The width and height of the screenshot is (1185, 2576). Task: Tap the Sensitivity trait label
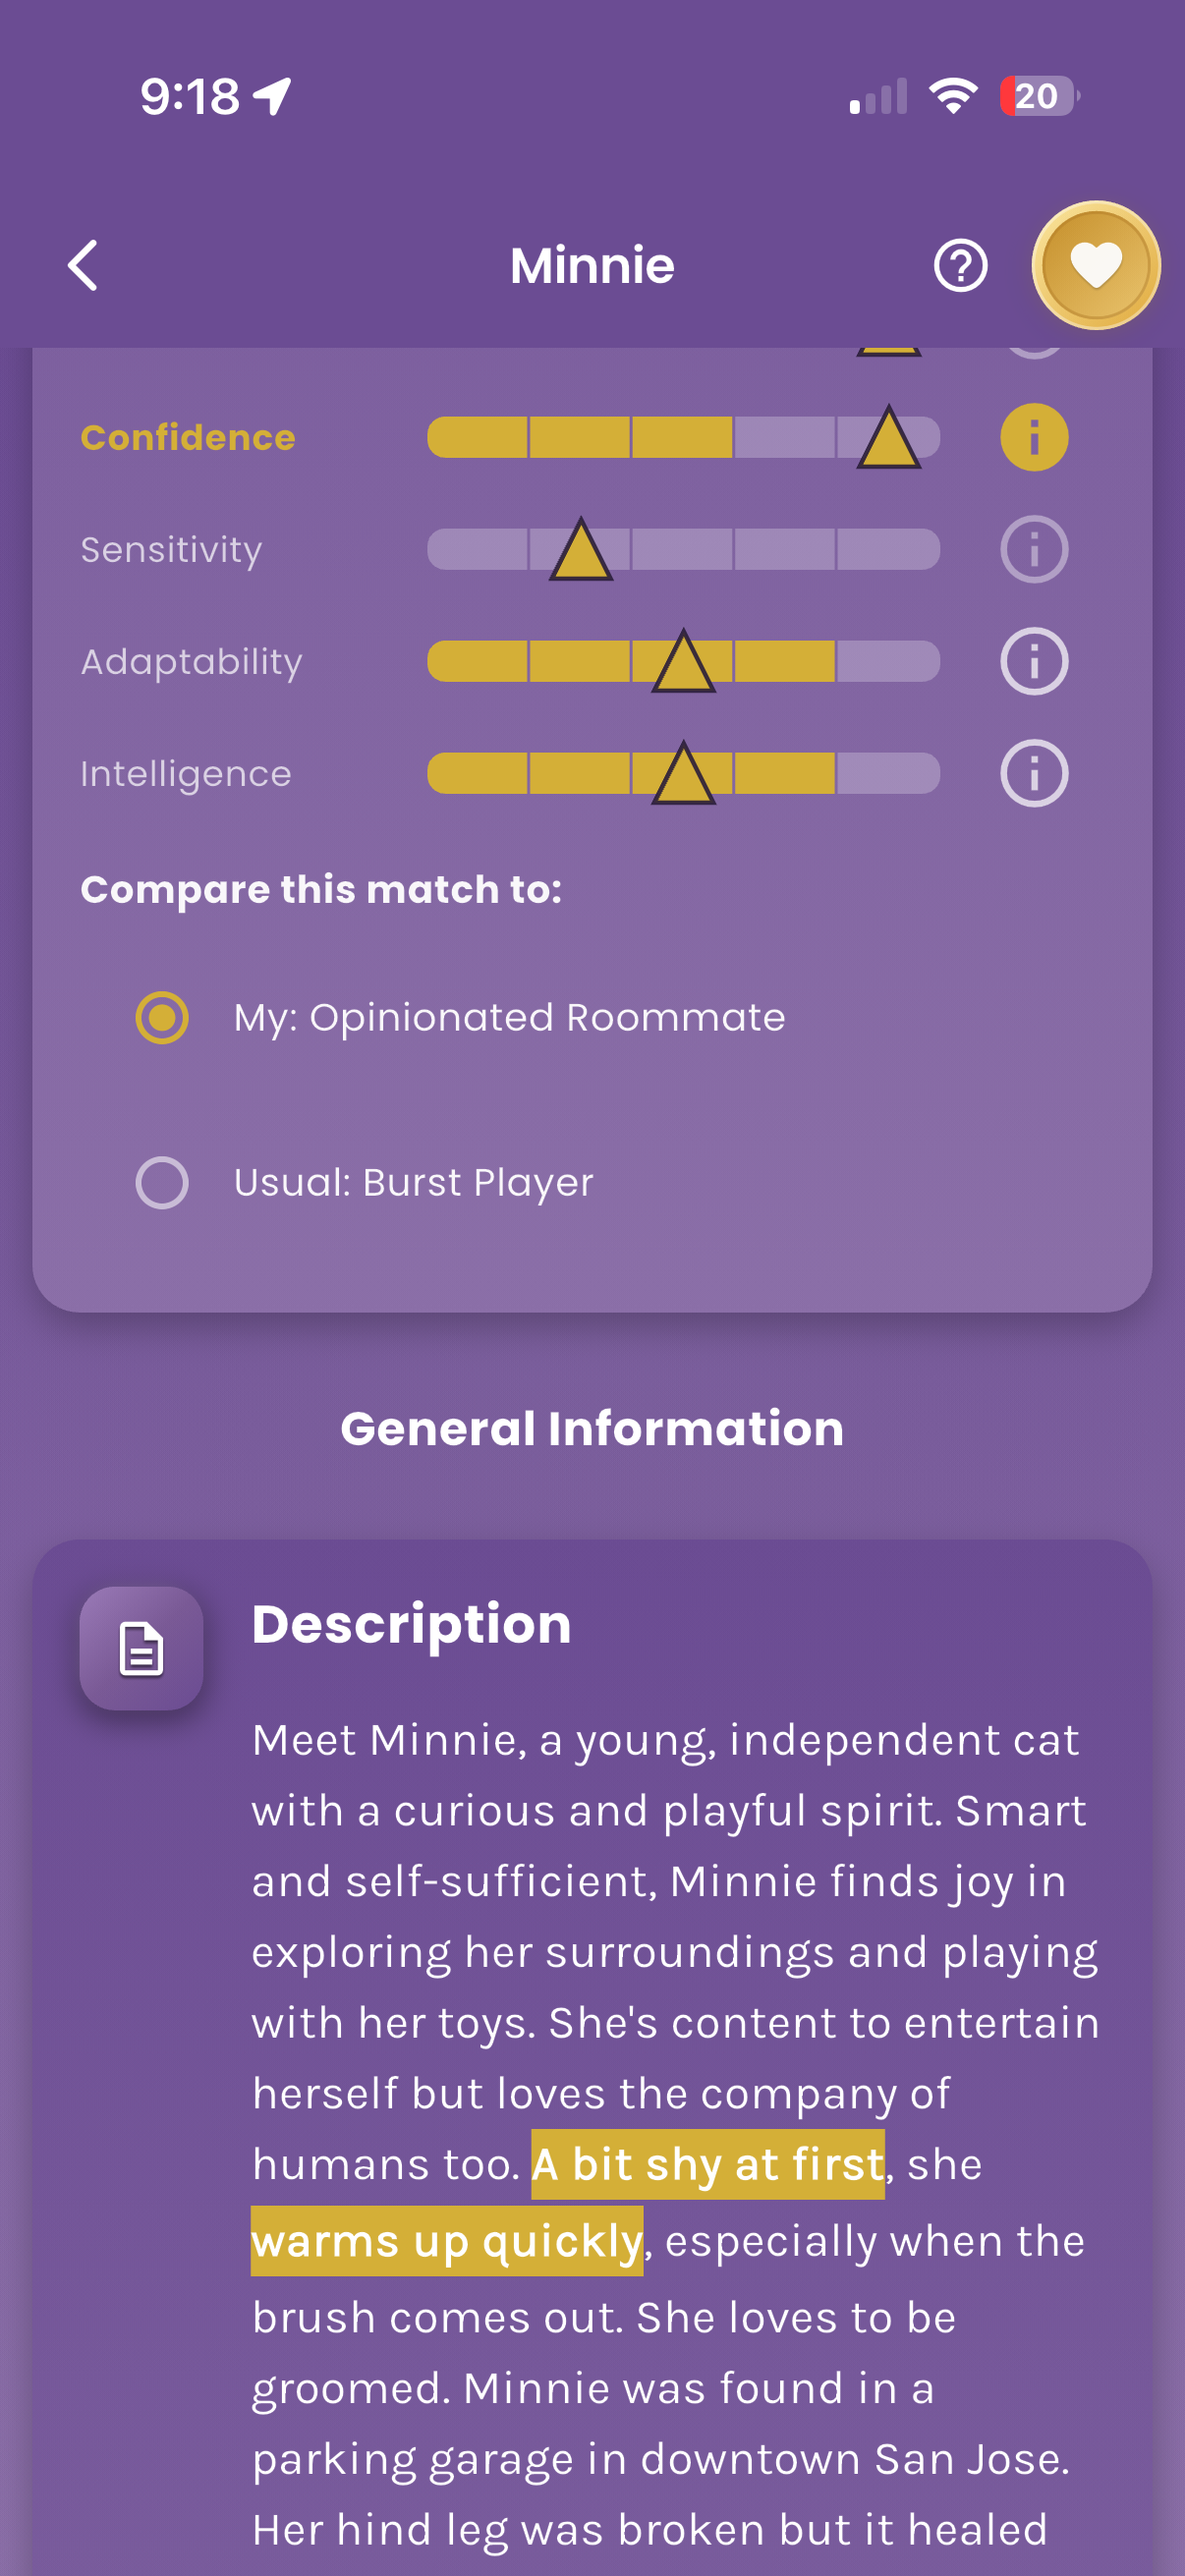(x=171, y=550)
